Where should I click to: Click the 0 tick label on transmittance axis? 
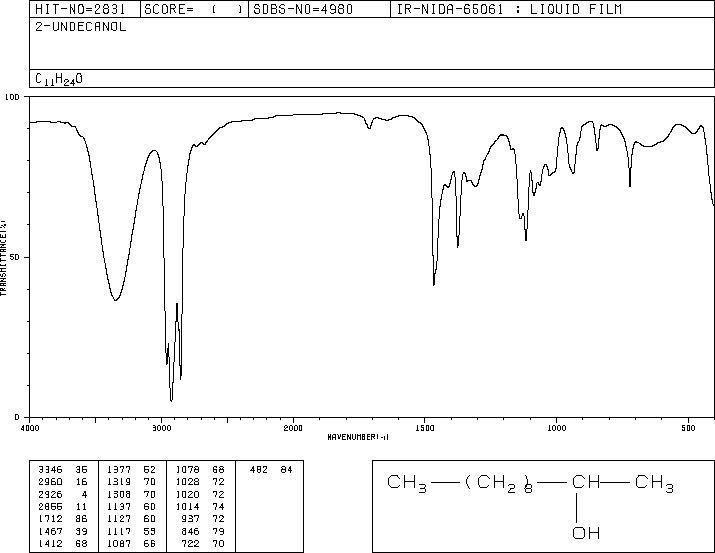17,417
